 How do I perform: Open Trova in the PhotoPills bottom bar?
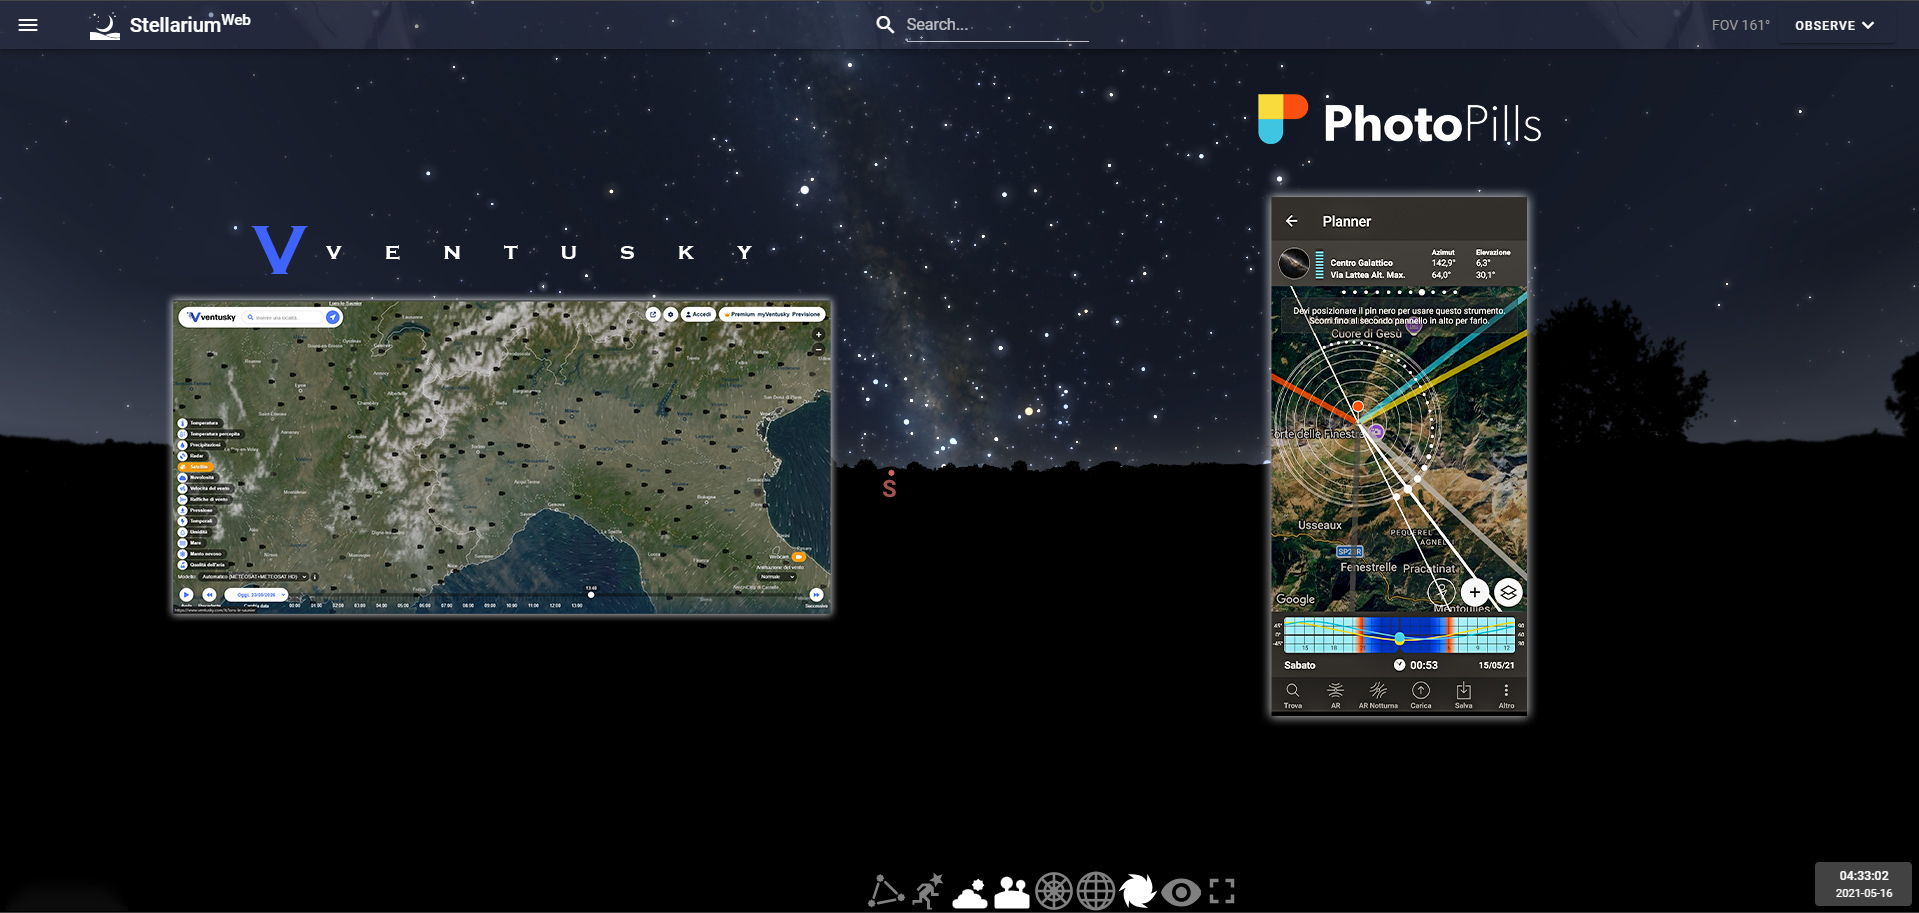(1293, 695)
